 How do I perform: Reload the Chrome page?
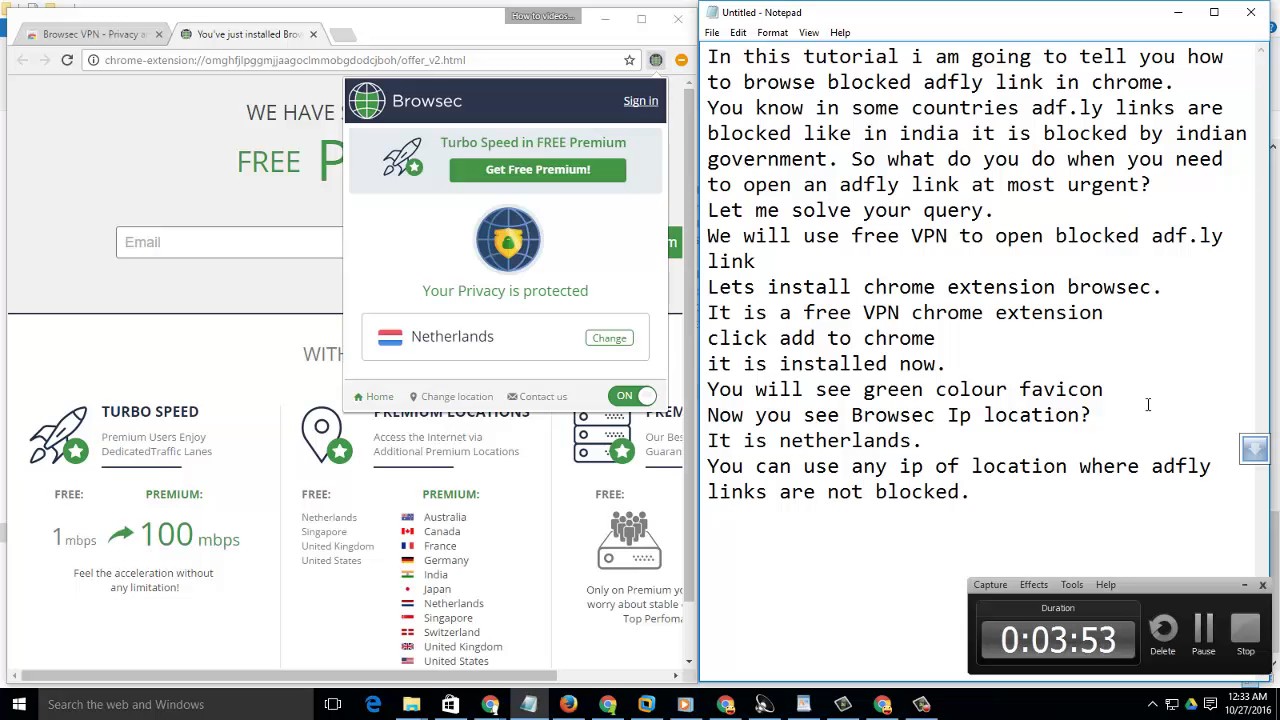(x=67, y=60)
